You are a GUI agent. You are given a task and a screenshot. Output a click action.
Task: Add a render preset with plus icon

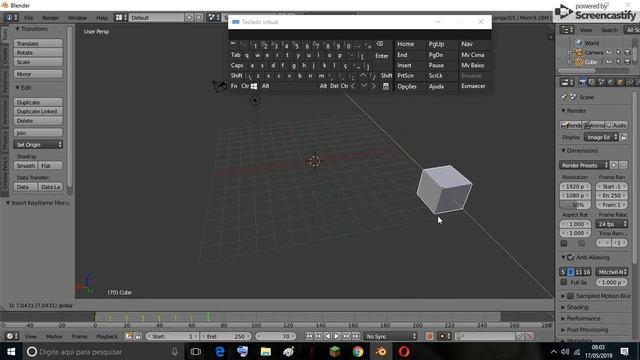pos(613,165)
